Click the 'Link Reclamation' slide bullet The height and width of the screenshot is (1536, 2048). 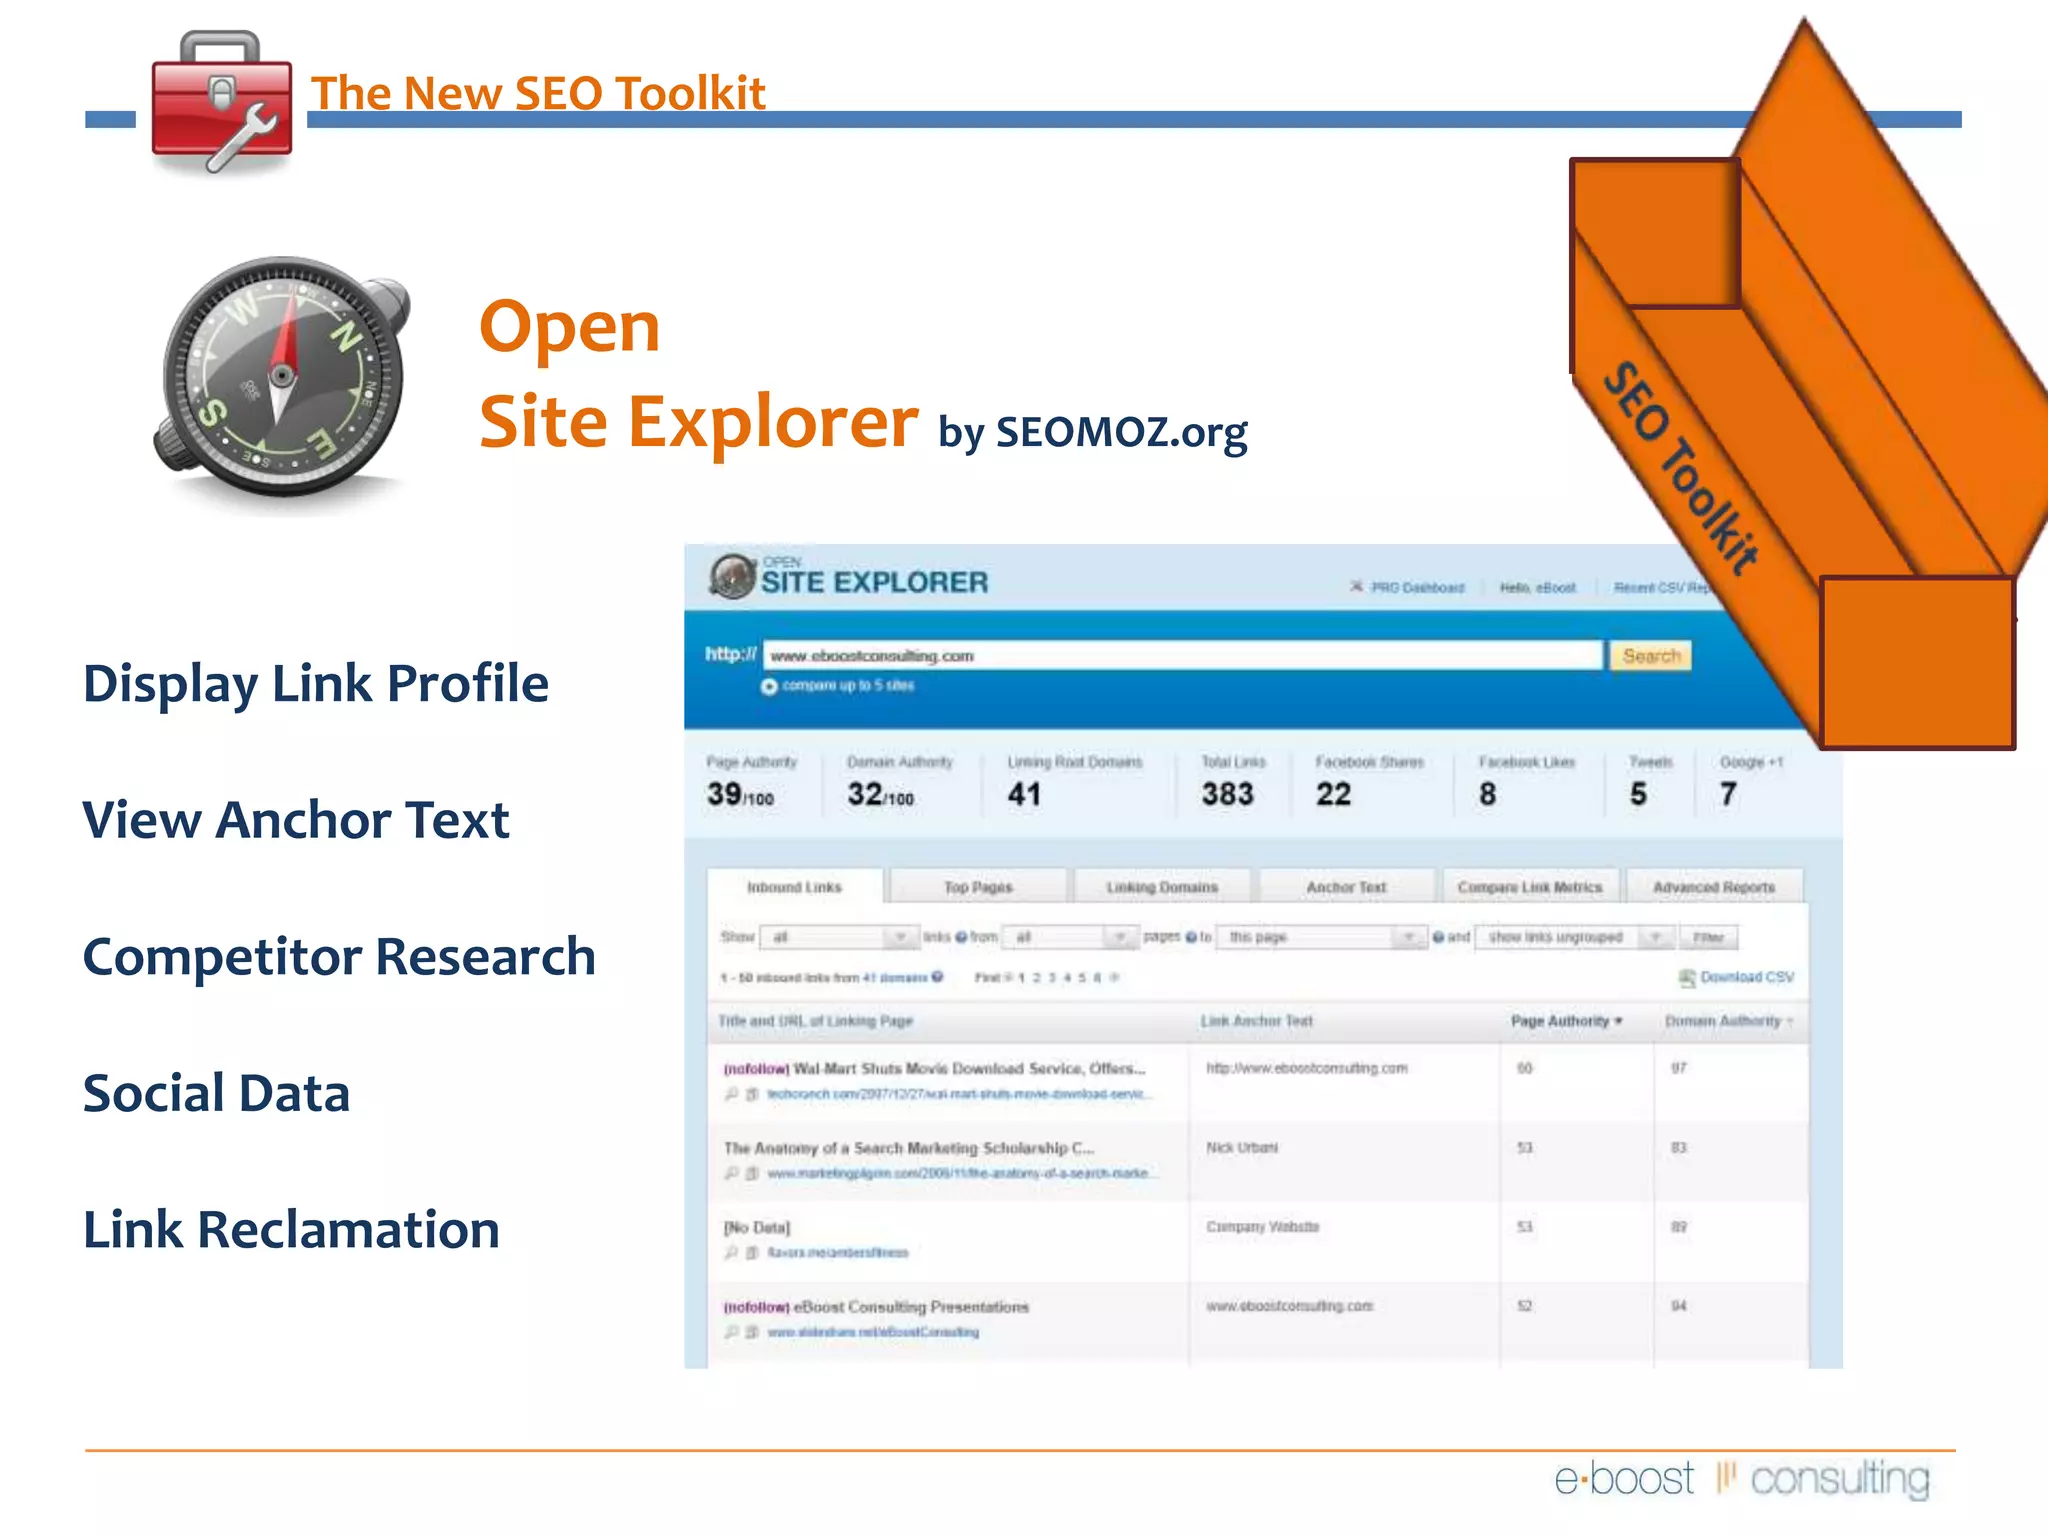tap(291, 1229)
